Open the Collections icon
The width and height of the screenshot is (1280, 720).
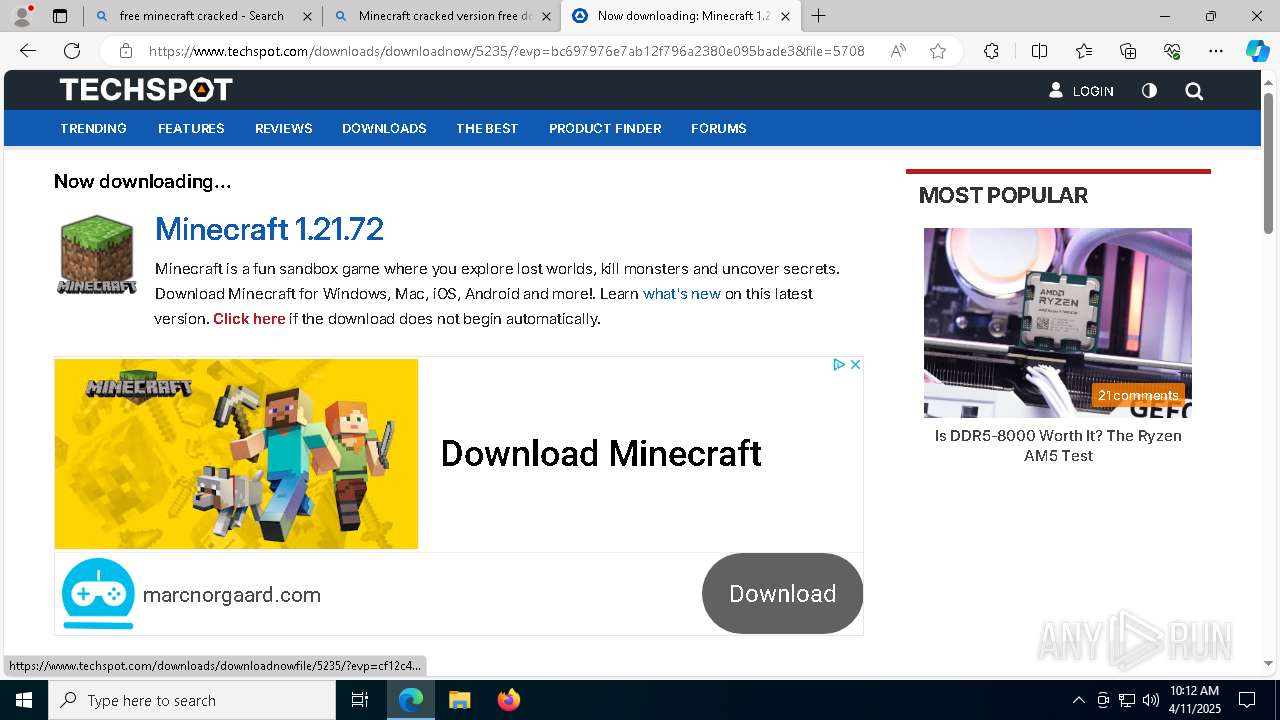pyautogui.click(x=1128, y=51)
